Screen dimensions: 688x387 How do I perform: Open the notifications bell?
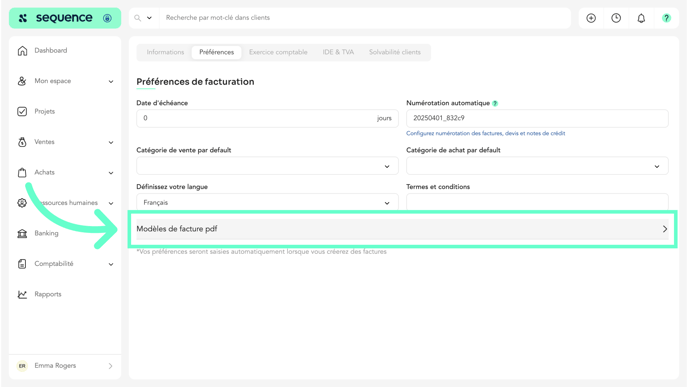(x=641, y=18)
